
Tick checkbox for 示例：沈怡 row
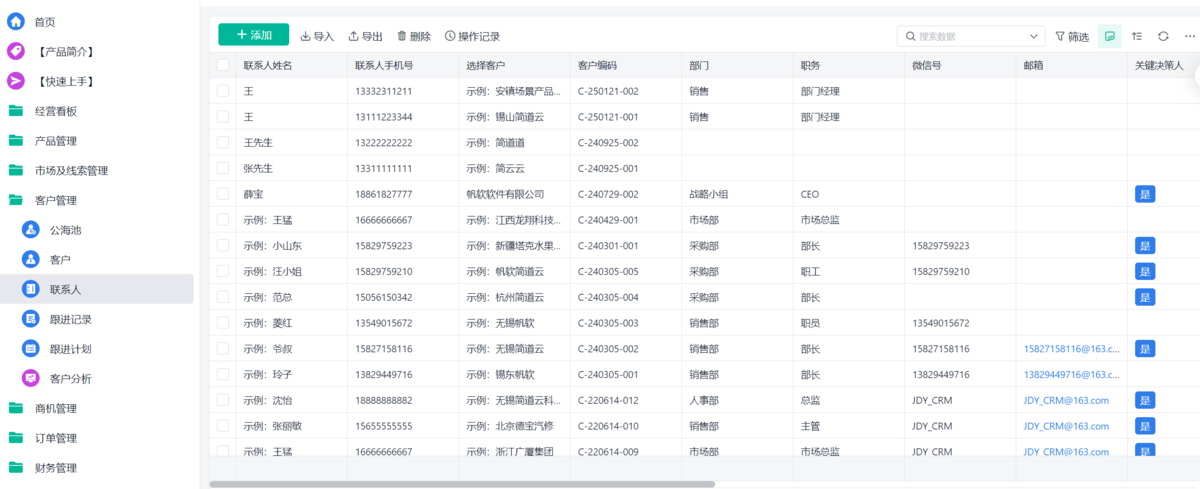[x=222, y=400]
